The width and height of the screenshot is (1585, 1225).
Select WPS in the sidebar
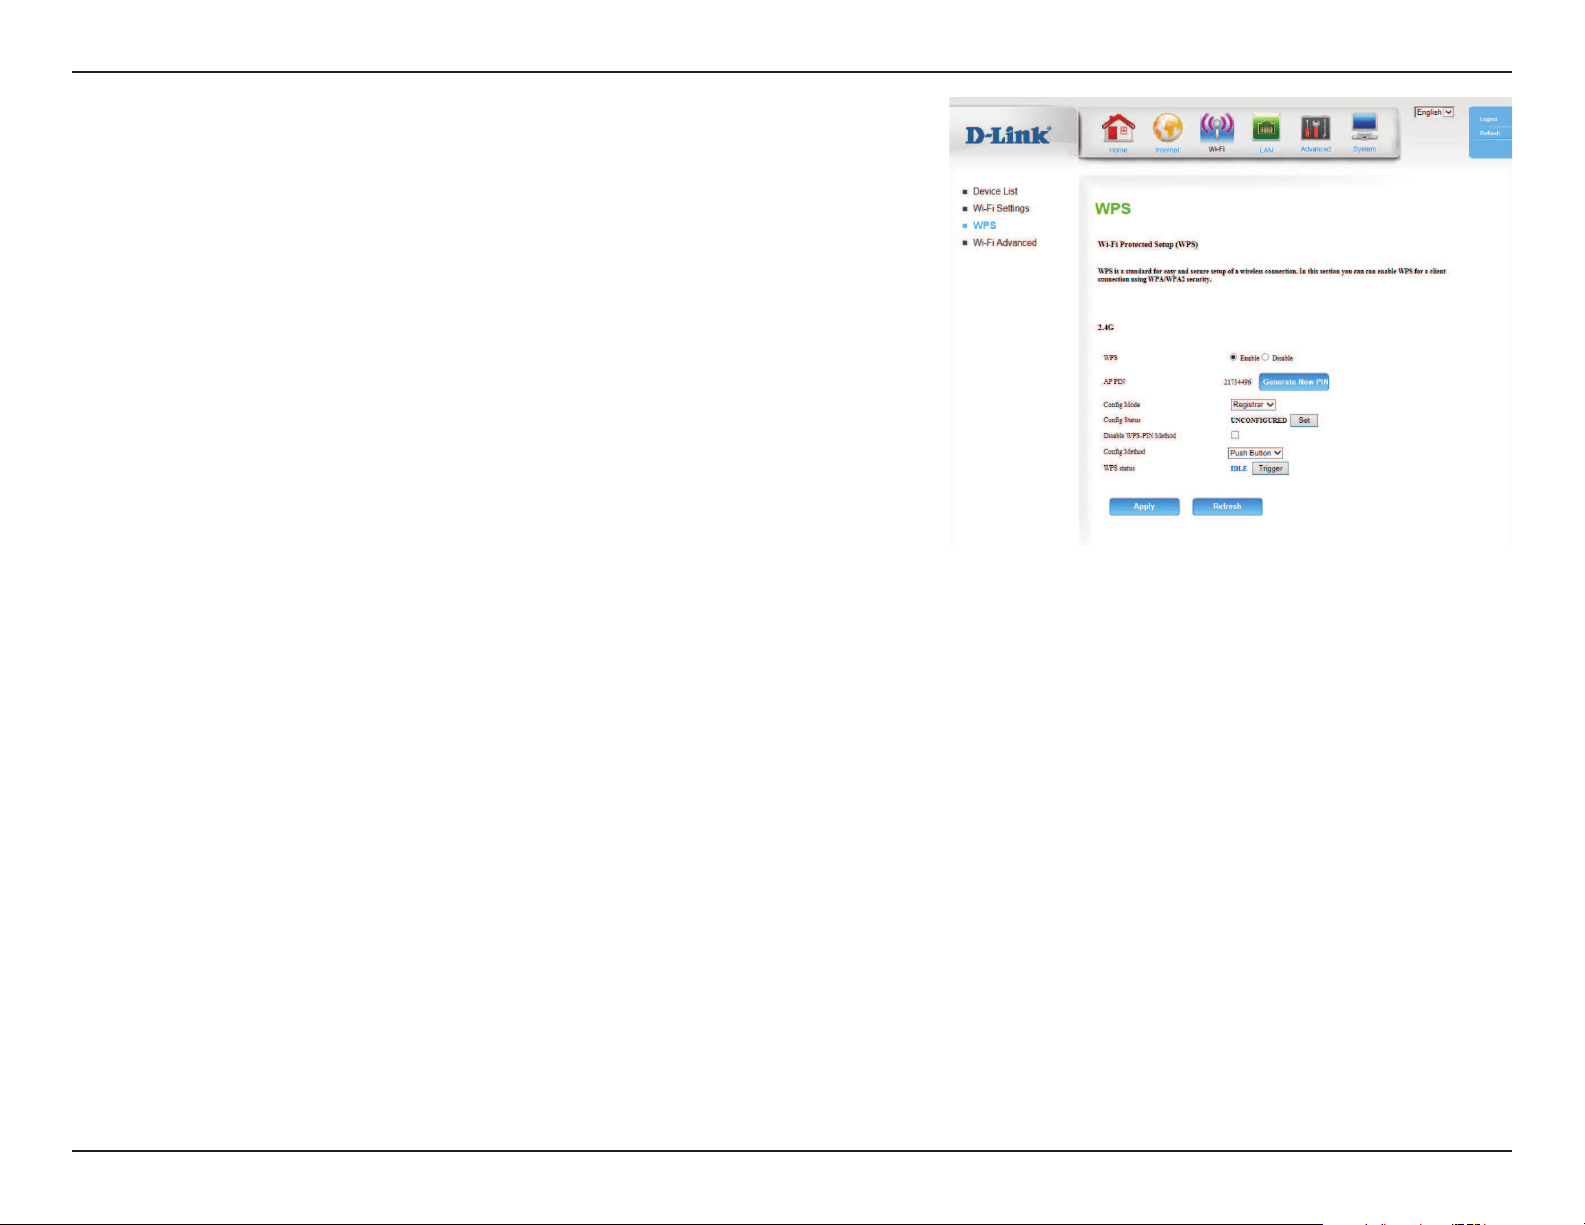pos(984,225)
